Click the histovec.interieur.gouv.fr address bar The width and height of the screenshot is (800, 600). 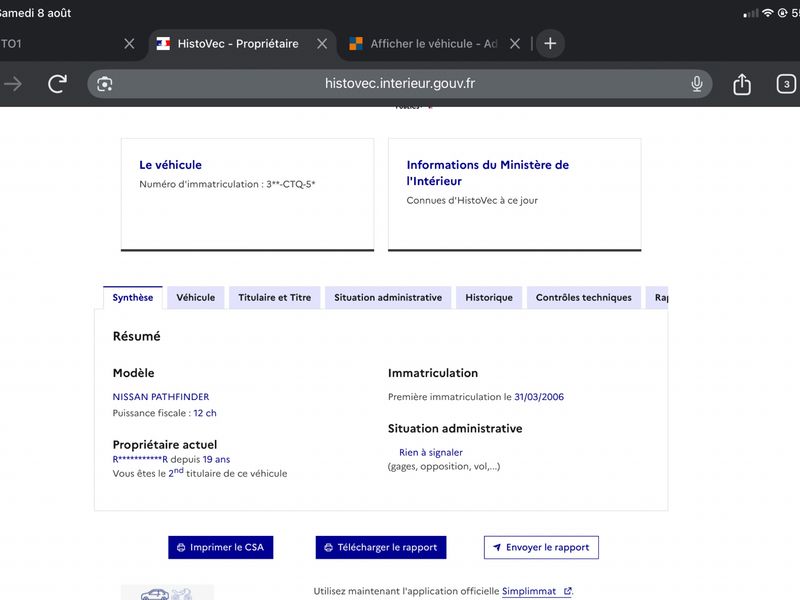(x=400, y=84)
